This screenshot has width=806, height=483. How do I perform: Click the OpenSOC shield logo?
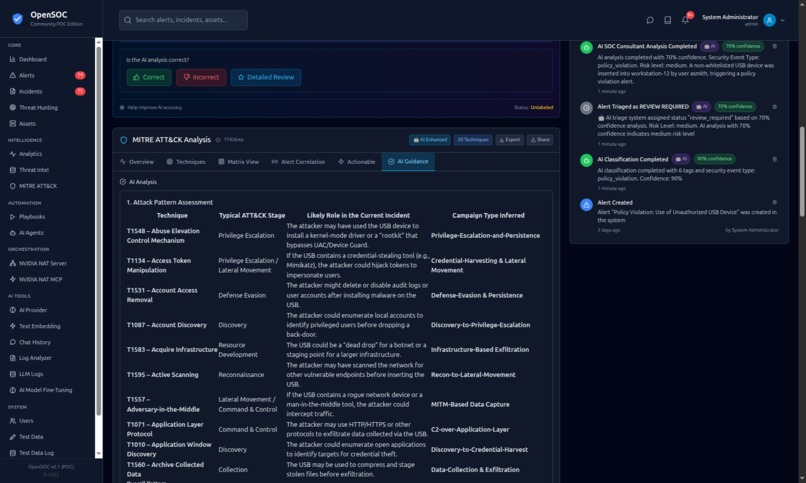(x=17, y=19)
